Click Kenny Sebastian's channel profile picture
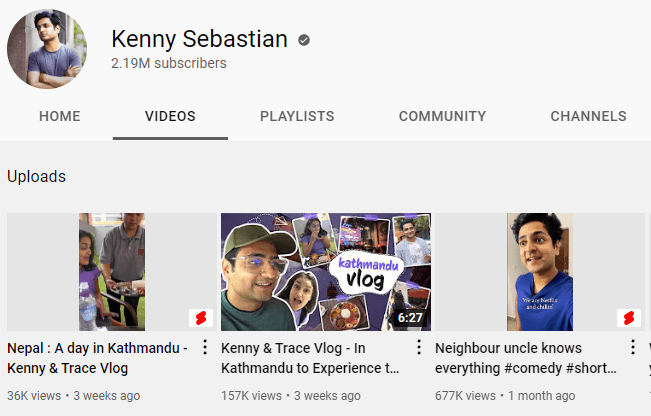The width and height of the screenshot is (651, 416). (47, 49)
